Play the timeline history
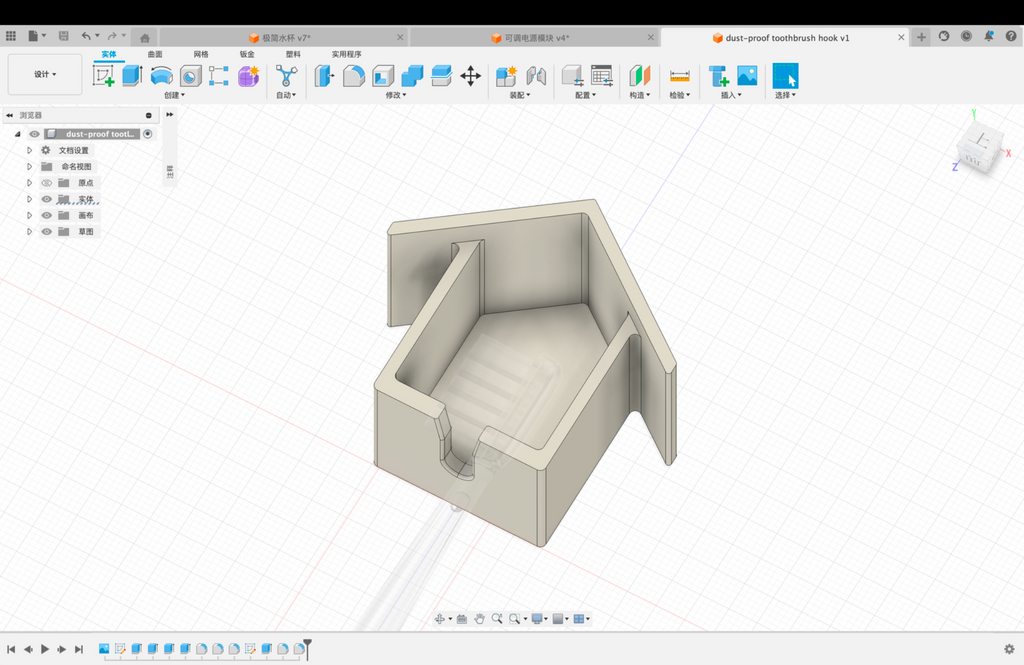1024x665 pixels. [x=45, y=649]
